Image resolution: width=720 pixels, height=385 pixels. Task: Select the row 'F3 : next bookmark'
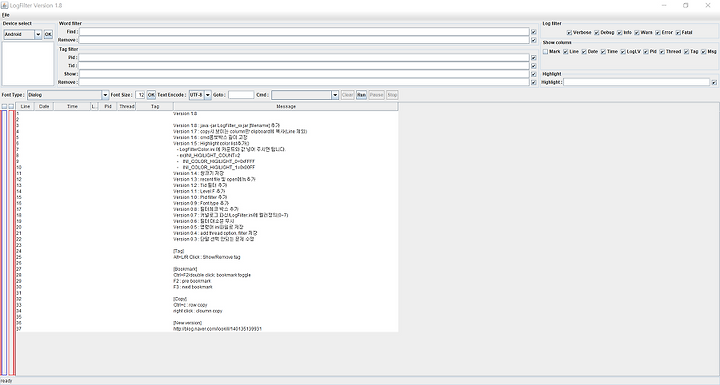[207, 287]
